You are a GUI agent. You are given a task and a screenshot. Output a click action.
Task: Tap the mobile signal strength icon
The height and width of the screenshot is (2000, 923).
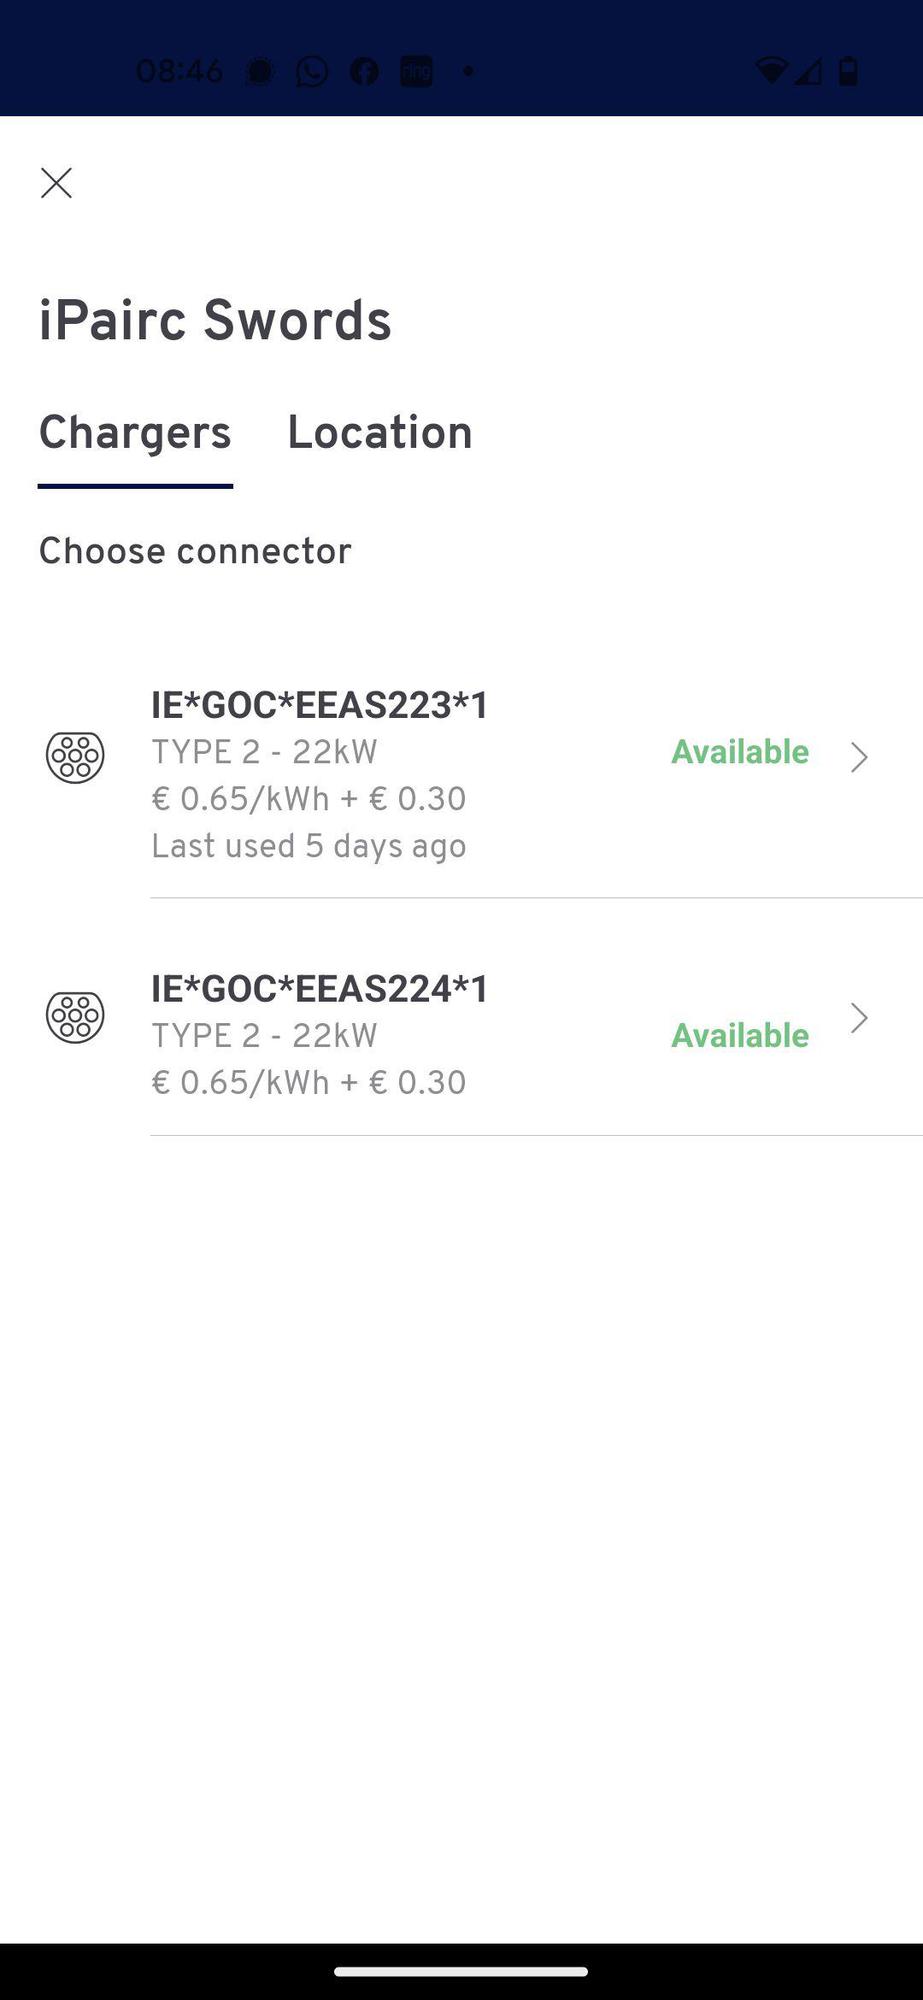808,70
